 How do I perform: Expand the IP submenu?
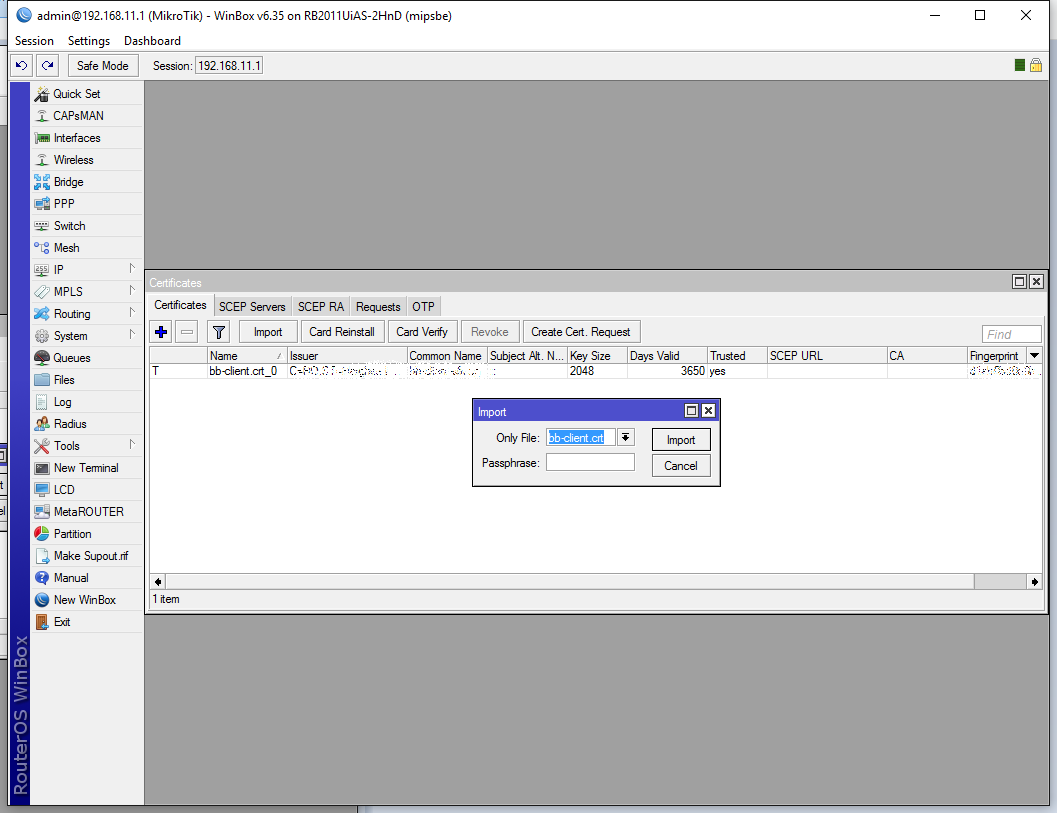coord(132,269)
